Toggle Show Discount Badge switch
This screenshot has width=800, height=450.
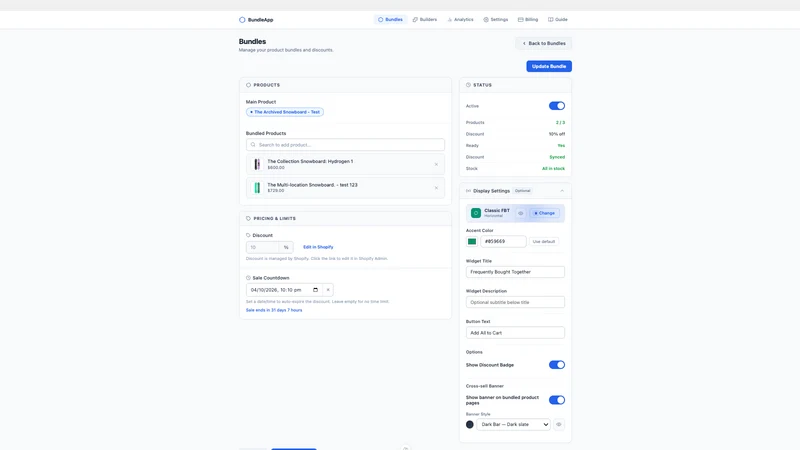[x=557, y=365]
